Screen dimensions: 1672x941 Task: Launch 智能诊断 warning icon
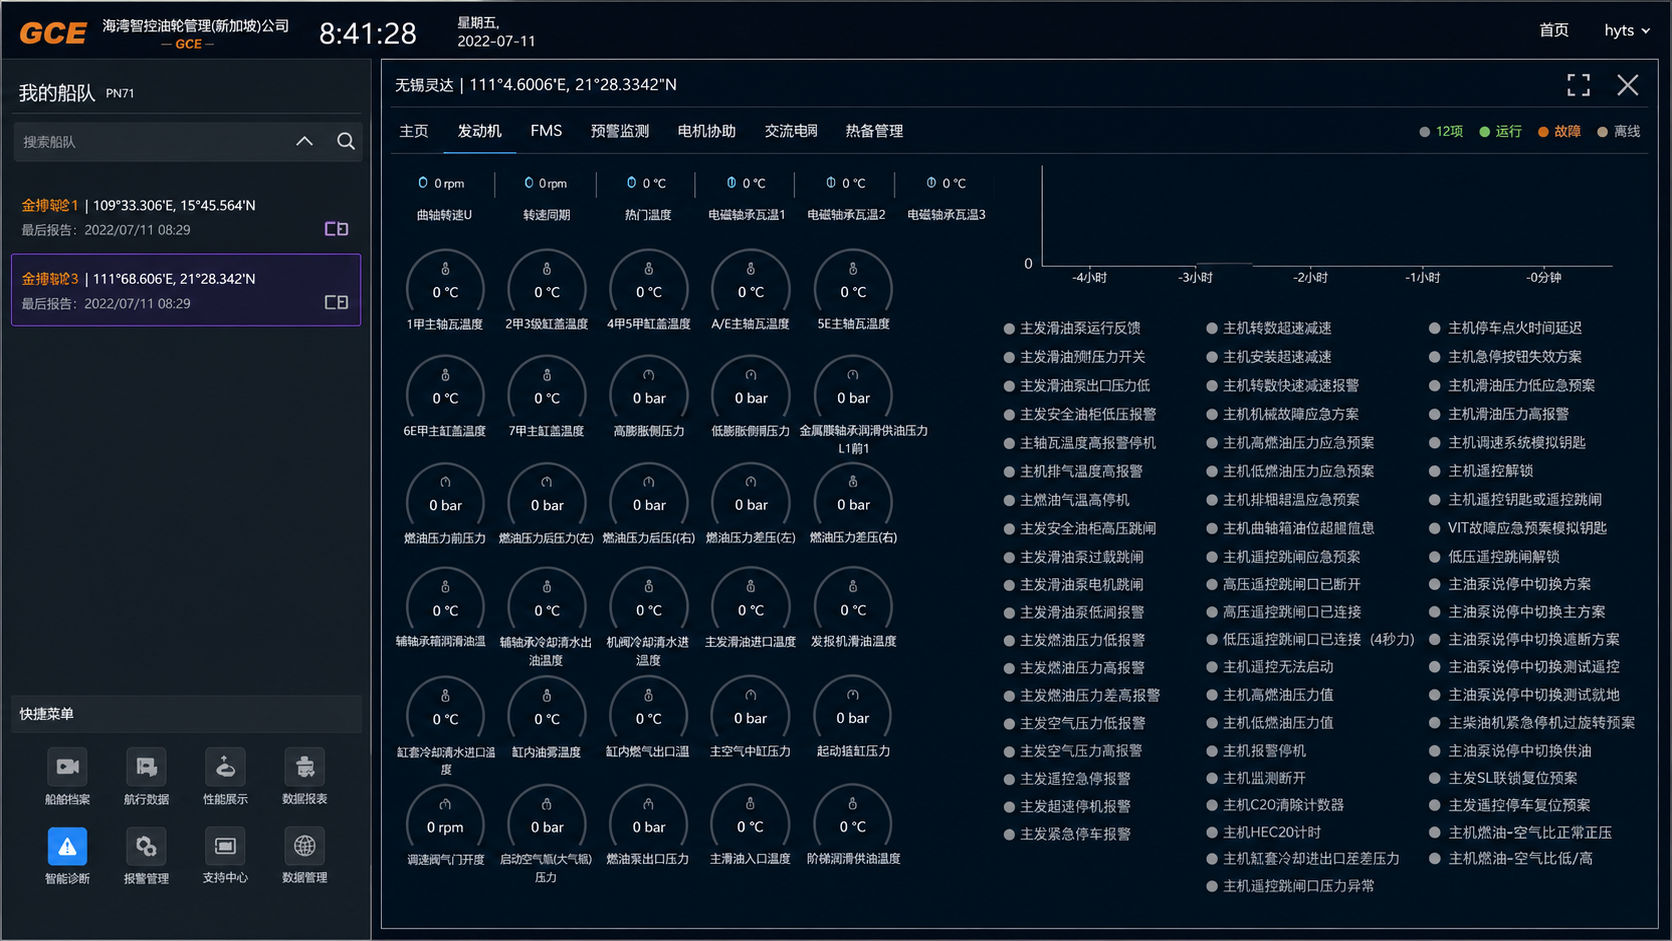(x=67, y=847)
